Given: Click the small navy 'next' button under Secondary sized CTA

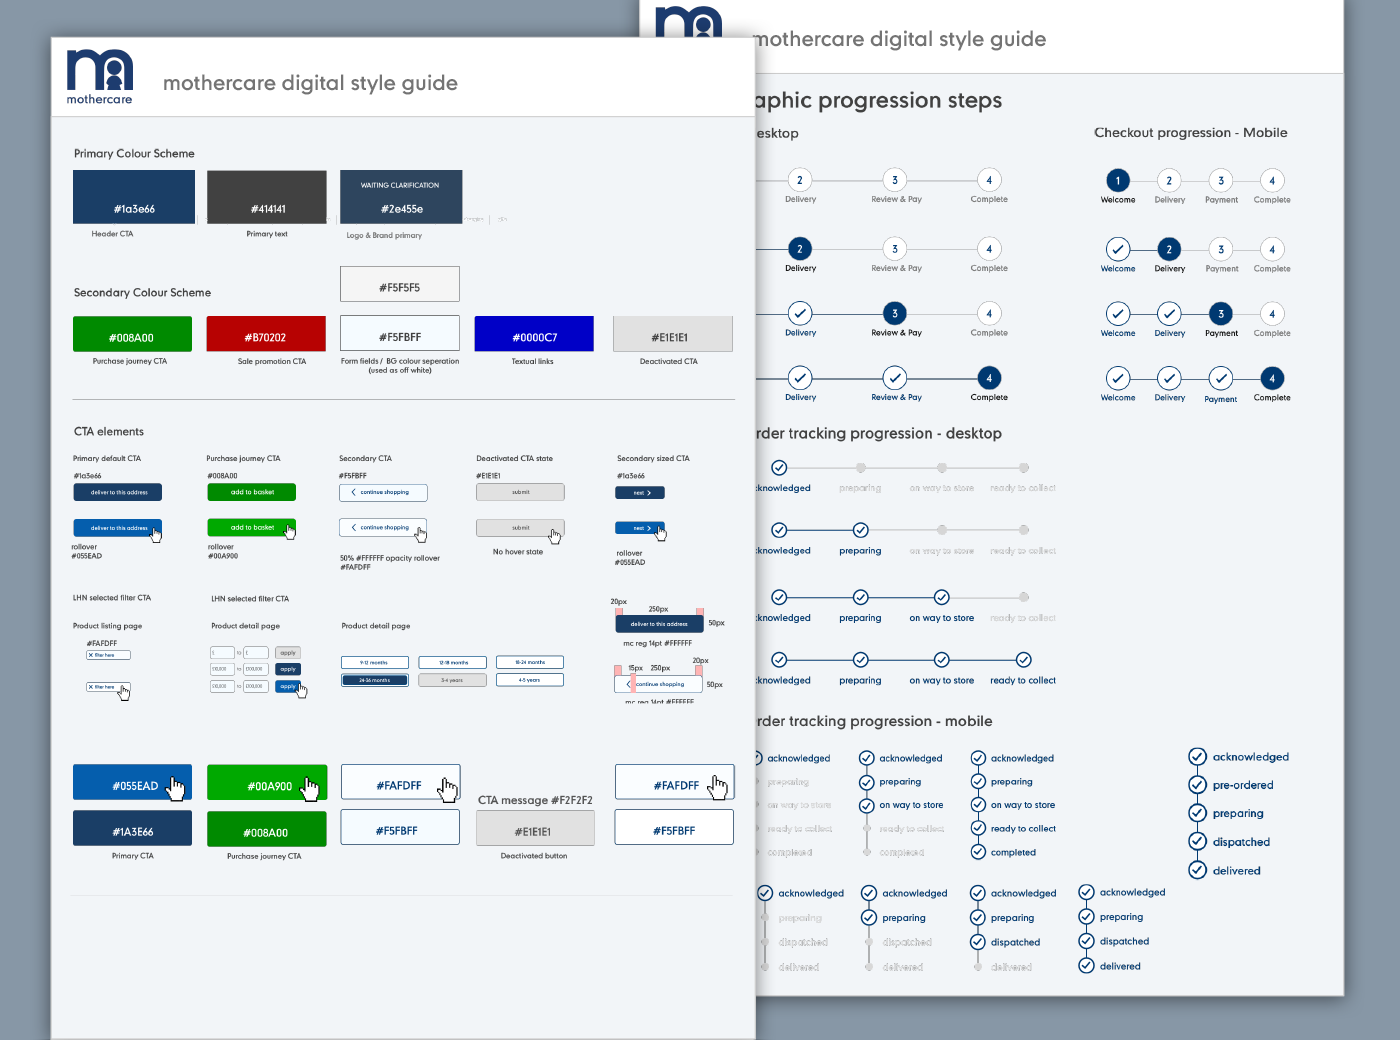Looking at the screenshot, I should (x=640, y=493).
